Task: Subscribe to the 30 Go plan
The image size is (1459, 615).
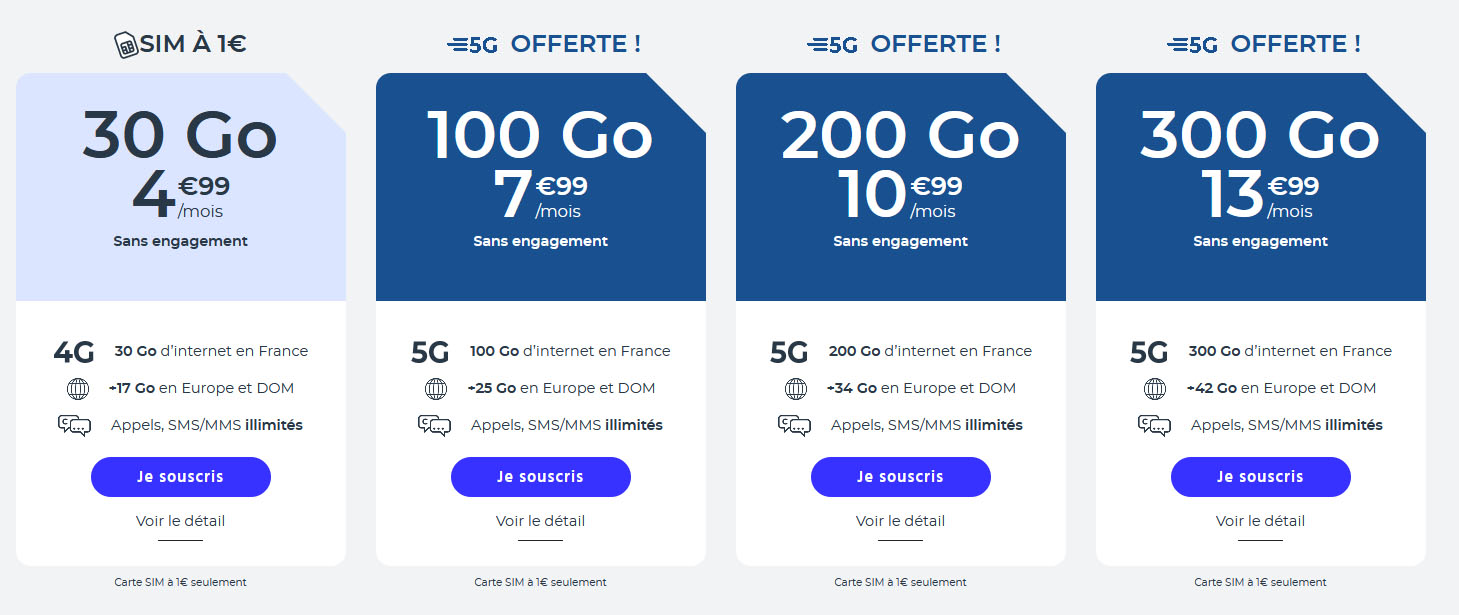Action: point(181,477)
